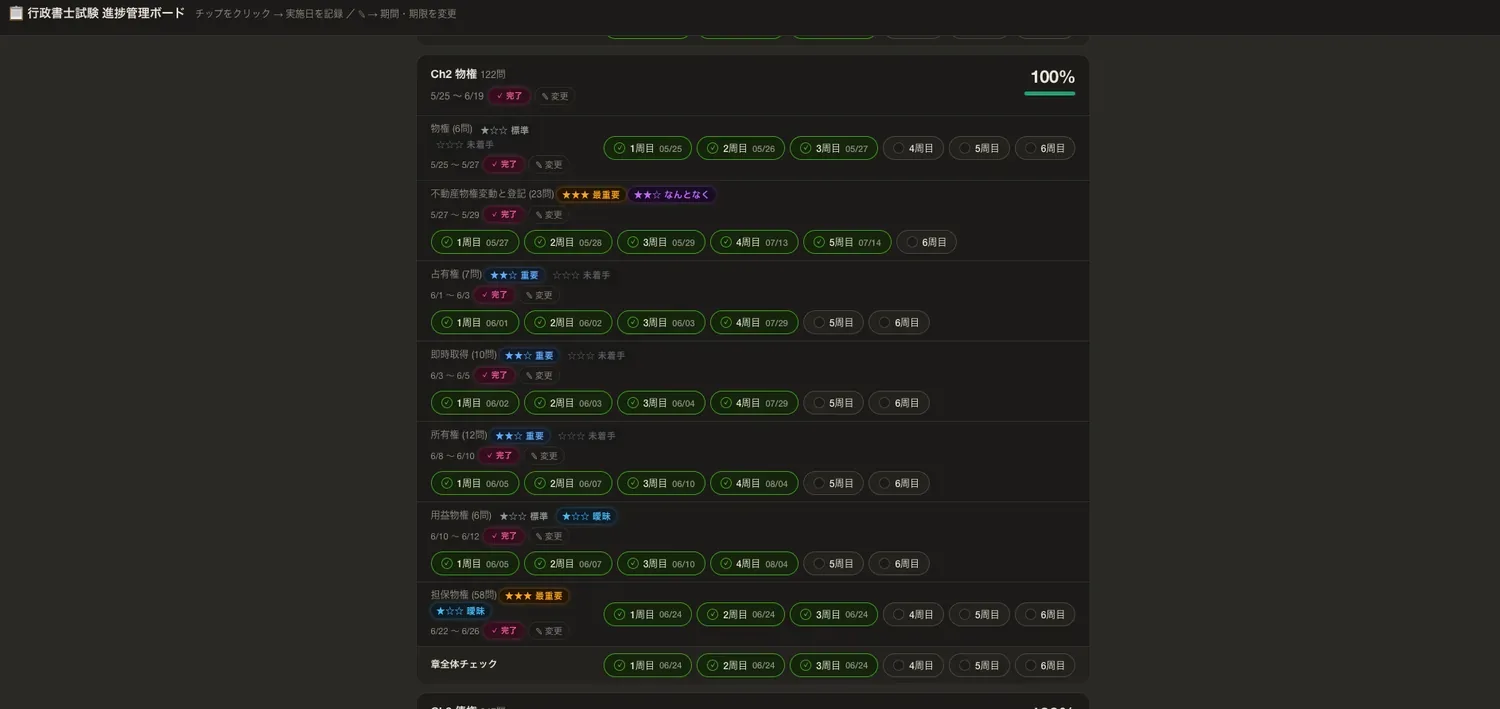Viewport: 1500px width, 709px height.
Task: Check the 6周目 chip for 即時取得
Action: (x=899, y=403)
